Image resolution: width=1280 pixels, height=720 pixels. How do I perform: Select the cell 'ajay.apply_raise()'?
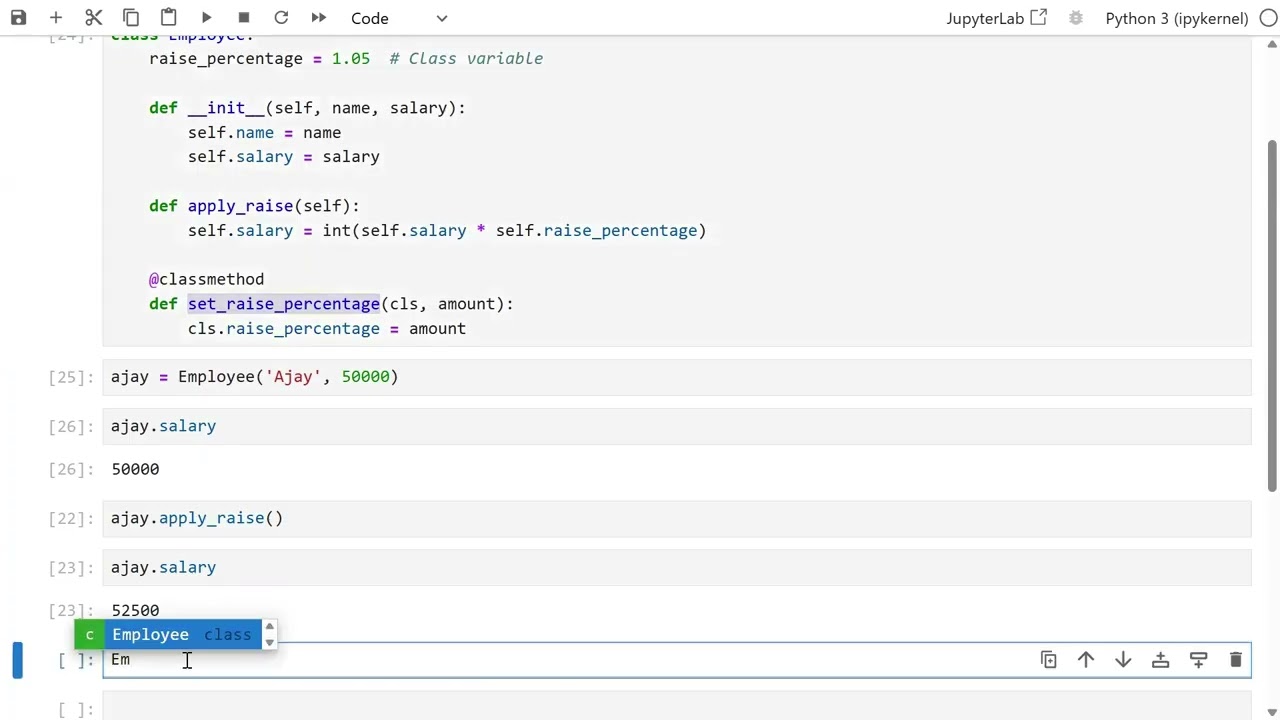(x=677, y=518)
